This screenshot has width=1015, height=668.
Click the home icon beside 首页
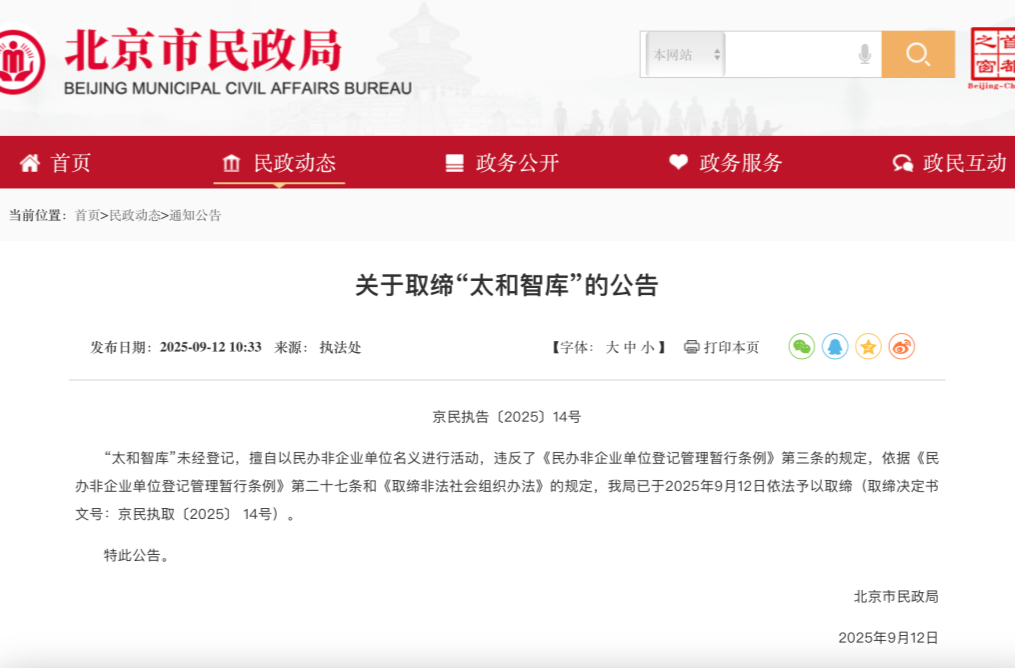click(x=30, y=162)
